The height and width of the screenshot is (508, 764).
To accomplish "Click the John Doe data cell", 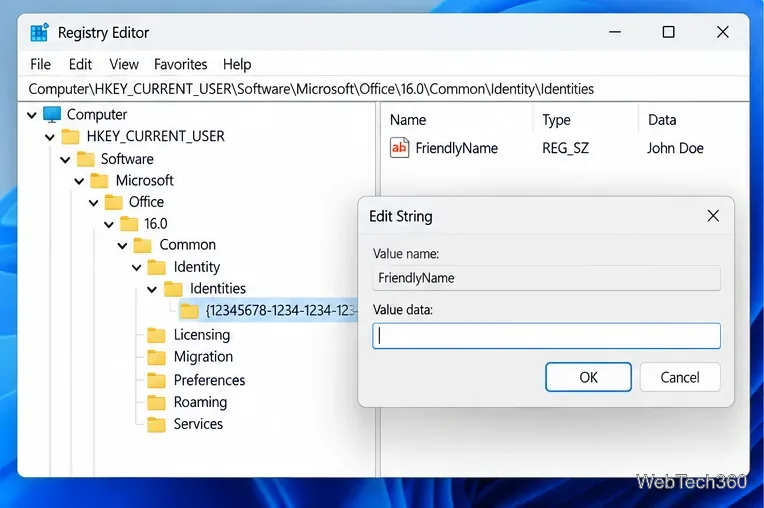I will [675, 148].
